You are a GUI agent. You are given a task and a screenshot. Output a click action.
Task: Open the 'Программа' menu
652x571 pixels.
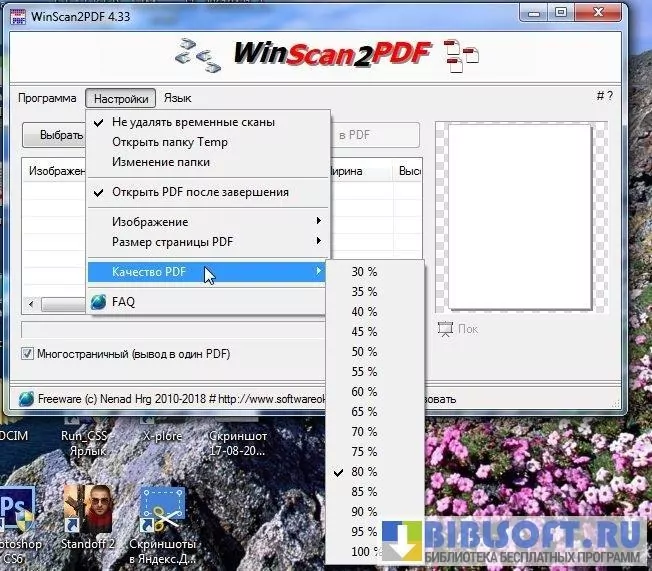point(47,98)
